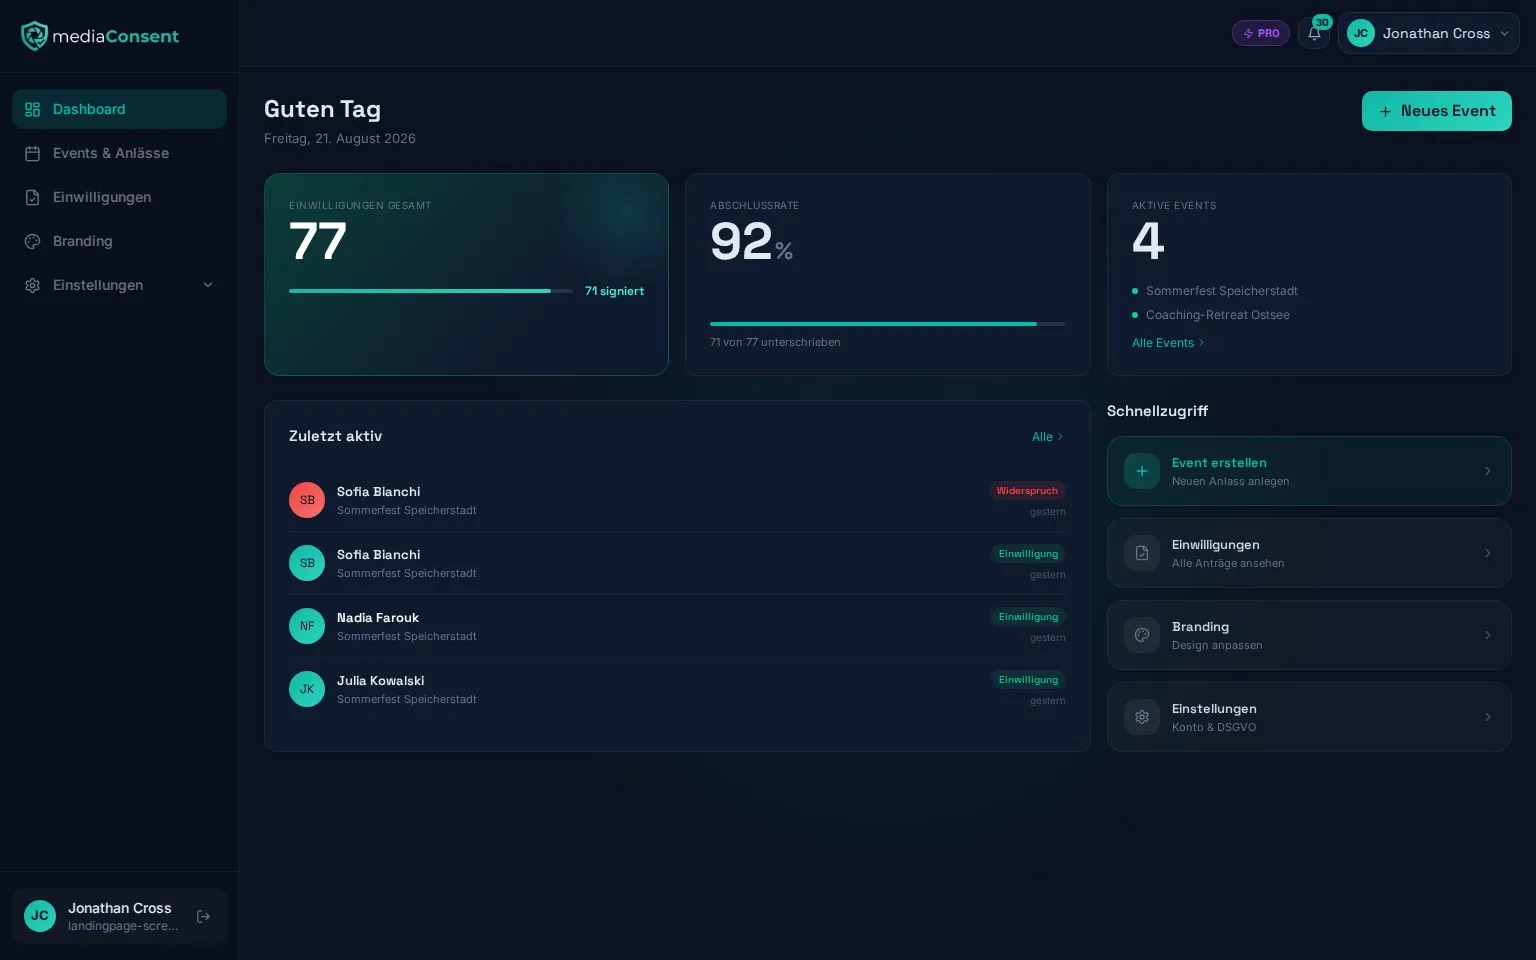Open the Jonathan Cross account dropdown
This screenshot has width=1536, height=960.
[x=1428, y=33]
